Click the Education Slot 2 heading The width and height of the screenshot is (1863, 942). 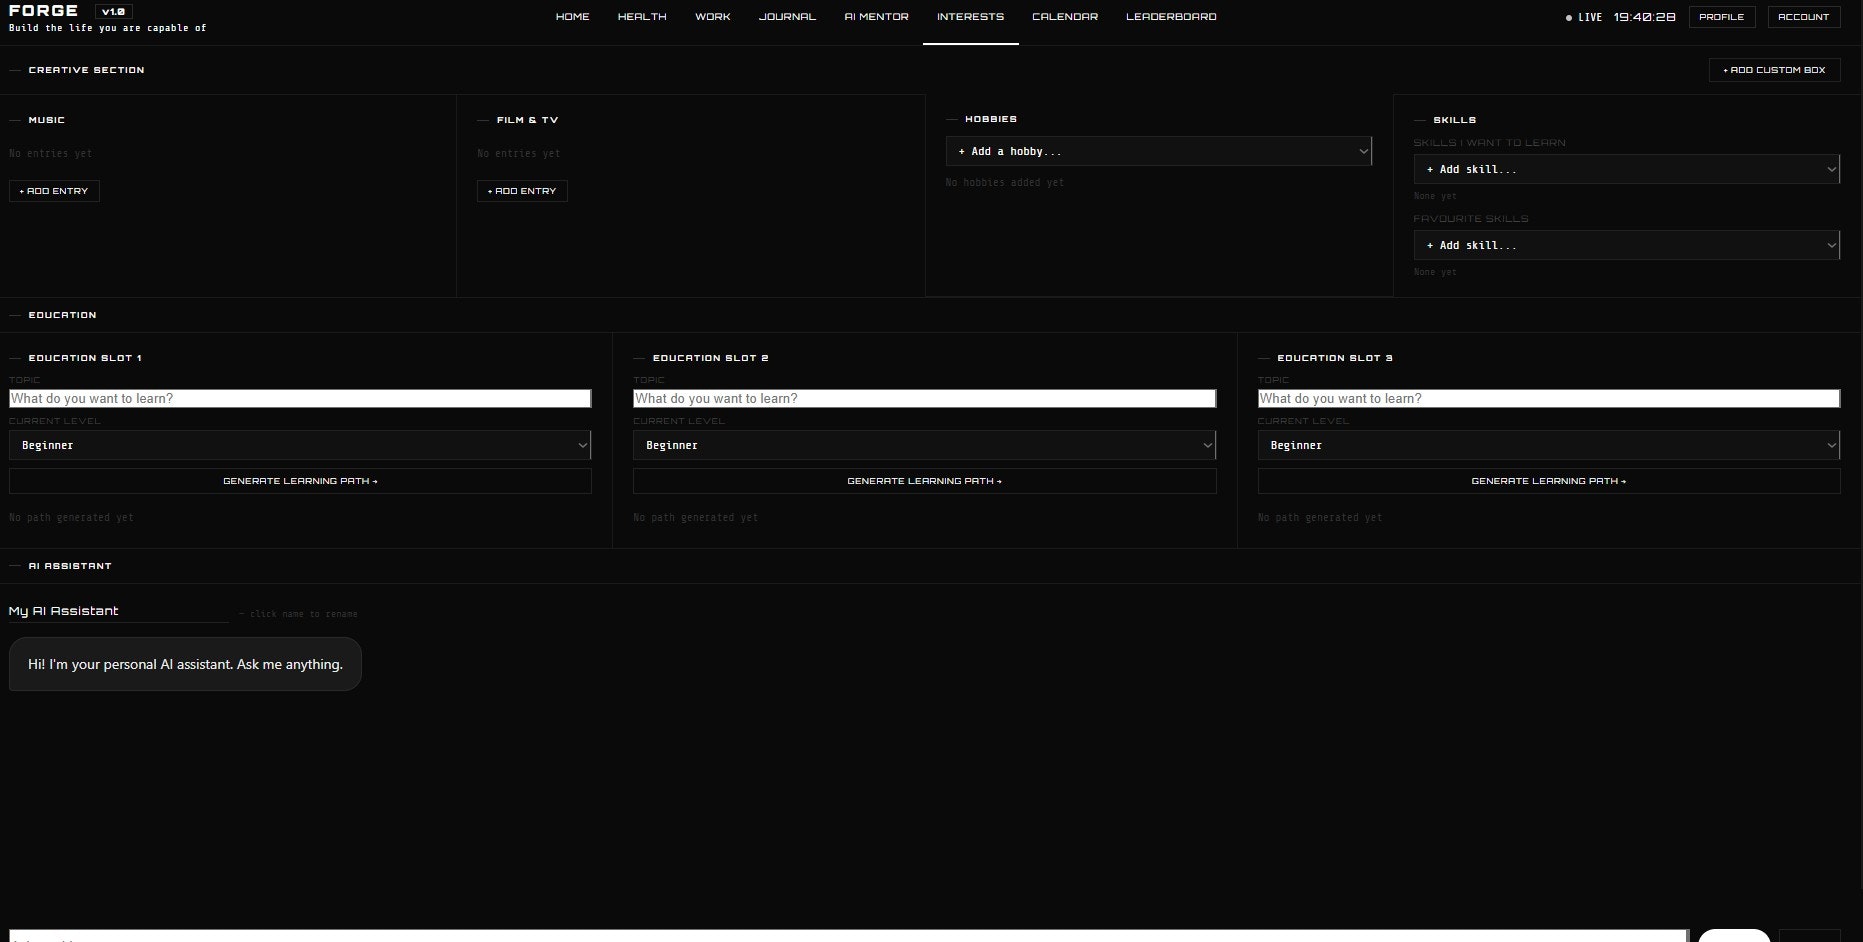pos(710,358)
